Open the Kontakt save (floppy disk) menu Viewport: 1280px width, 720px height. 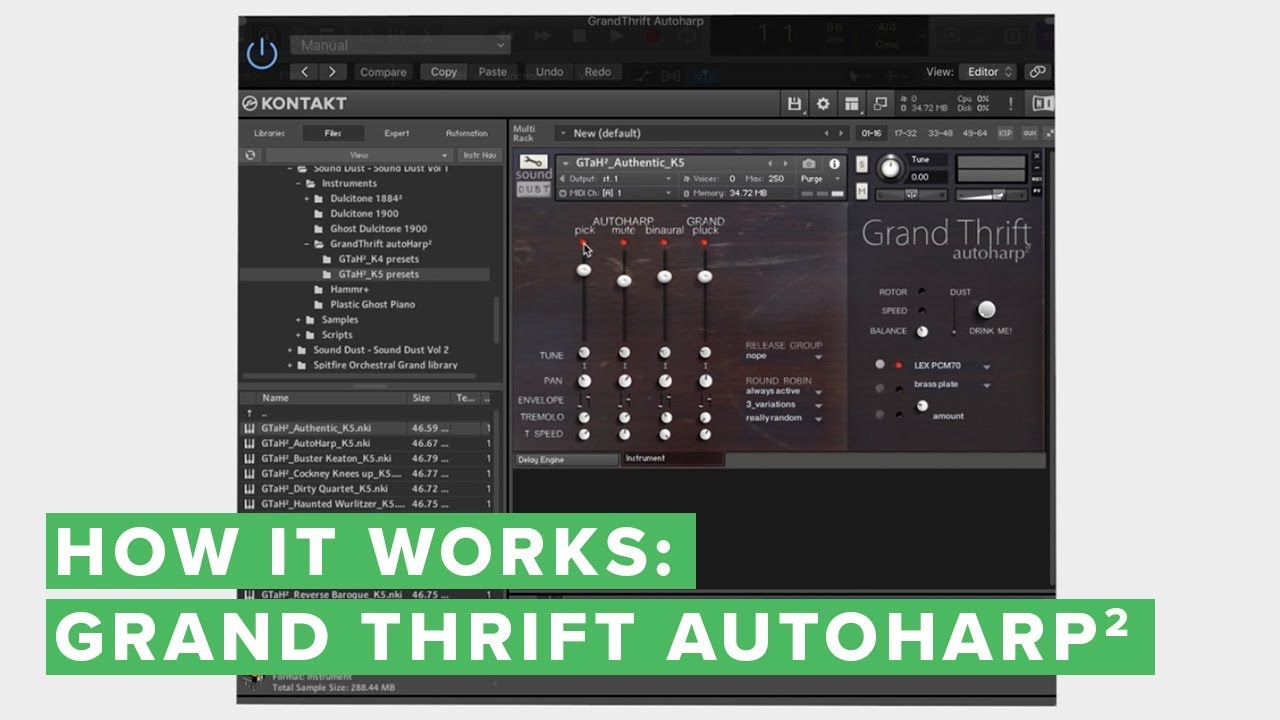(795, 103)
